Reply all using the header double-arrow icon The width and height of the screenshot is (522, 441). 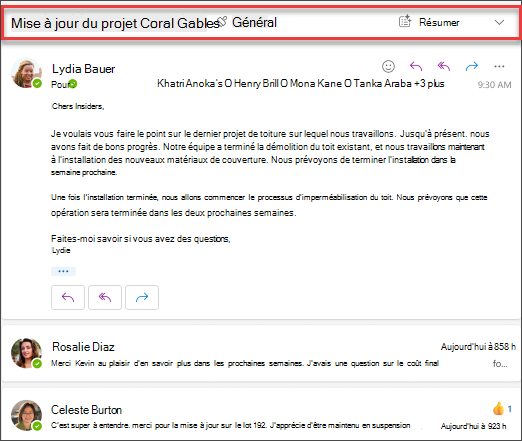tap(444, 66)
